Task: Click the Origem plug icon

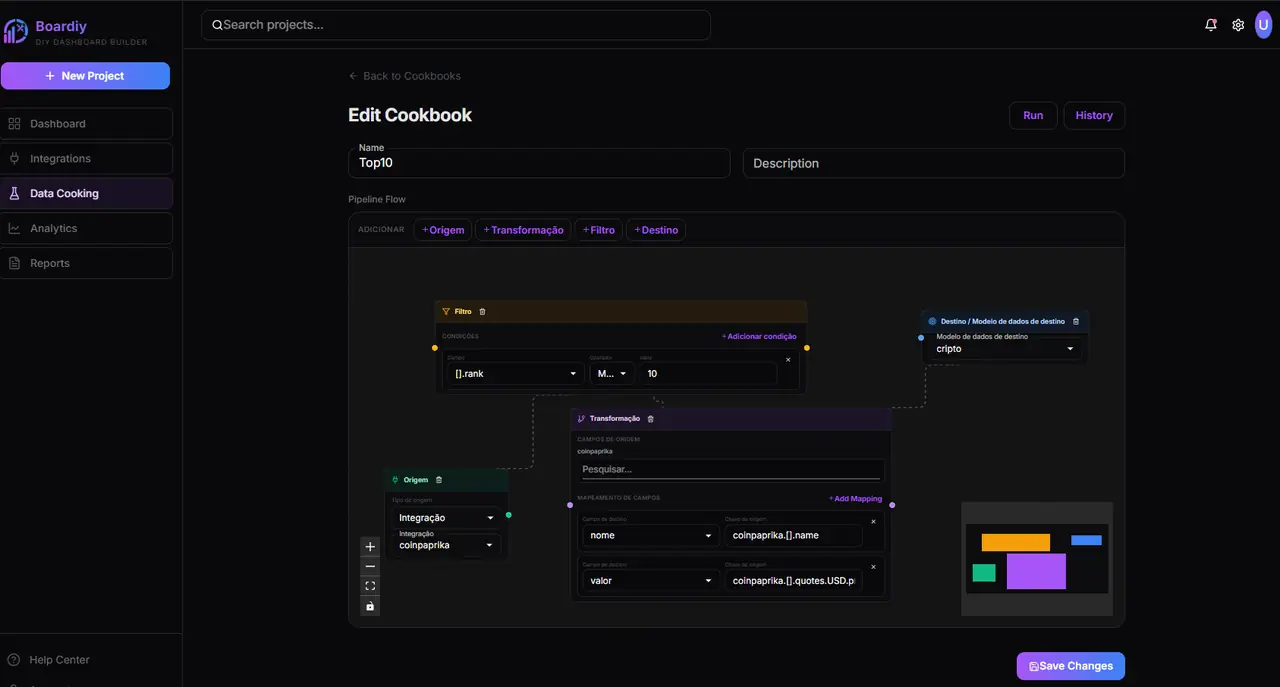Action: click(395, 480)
